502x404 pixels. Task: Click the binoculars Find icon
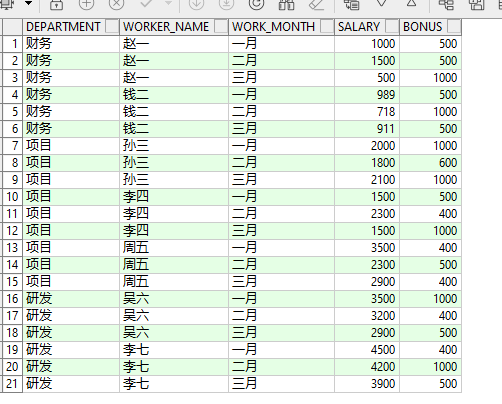pyautogui.click(x=286, y=5)
